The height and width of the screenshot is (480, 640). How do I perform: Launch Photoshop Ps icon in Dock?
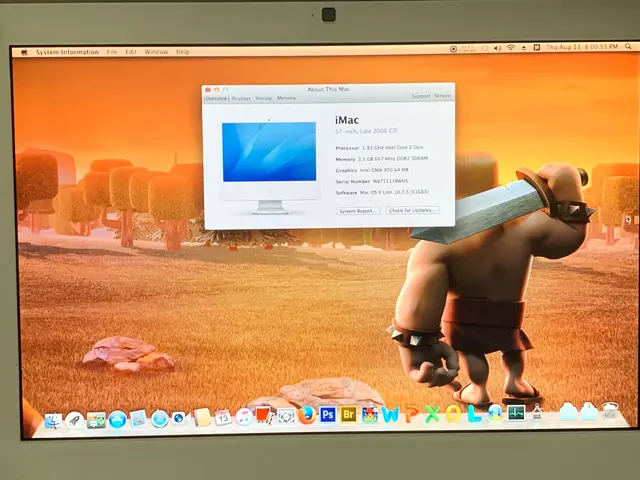tap(328, 415)
